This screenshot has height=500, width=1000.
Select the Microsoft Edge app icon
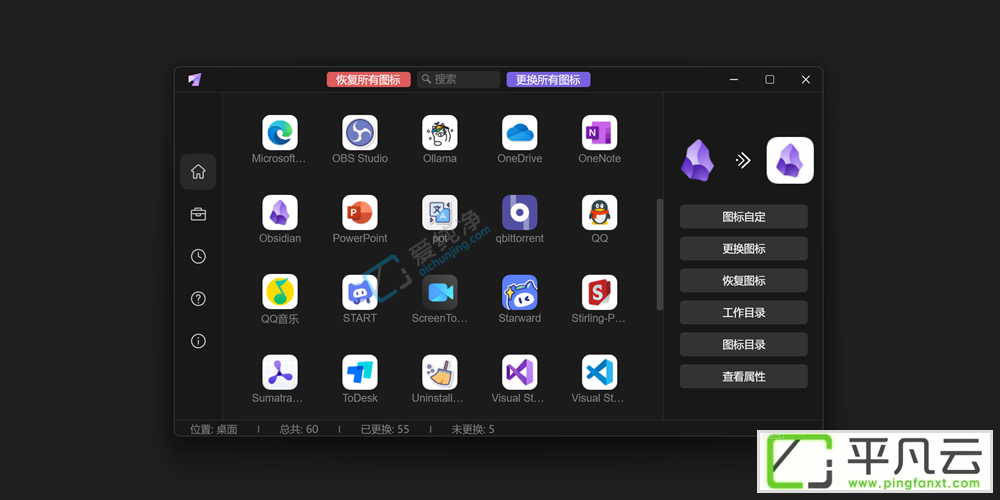280,133
